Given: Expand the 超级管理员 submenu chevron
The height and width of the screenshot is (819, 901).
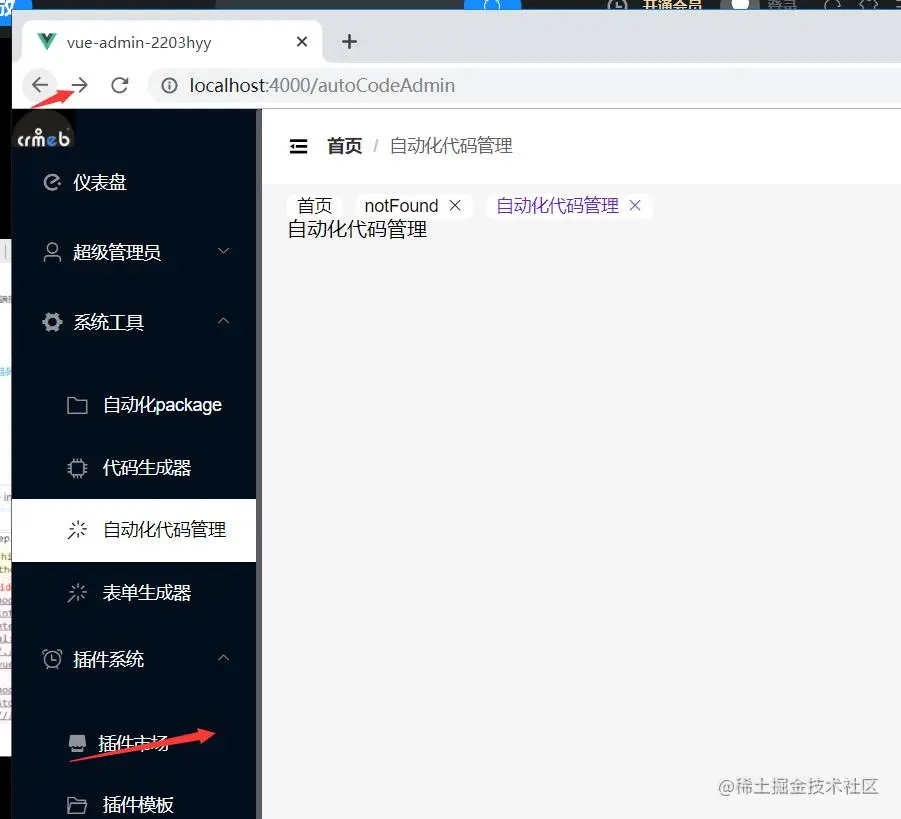Looking at the screenshot, I should tap(224, 251).
